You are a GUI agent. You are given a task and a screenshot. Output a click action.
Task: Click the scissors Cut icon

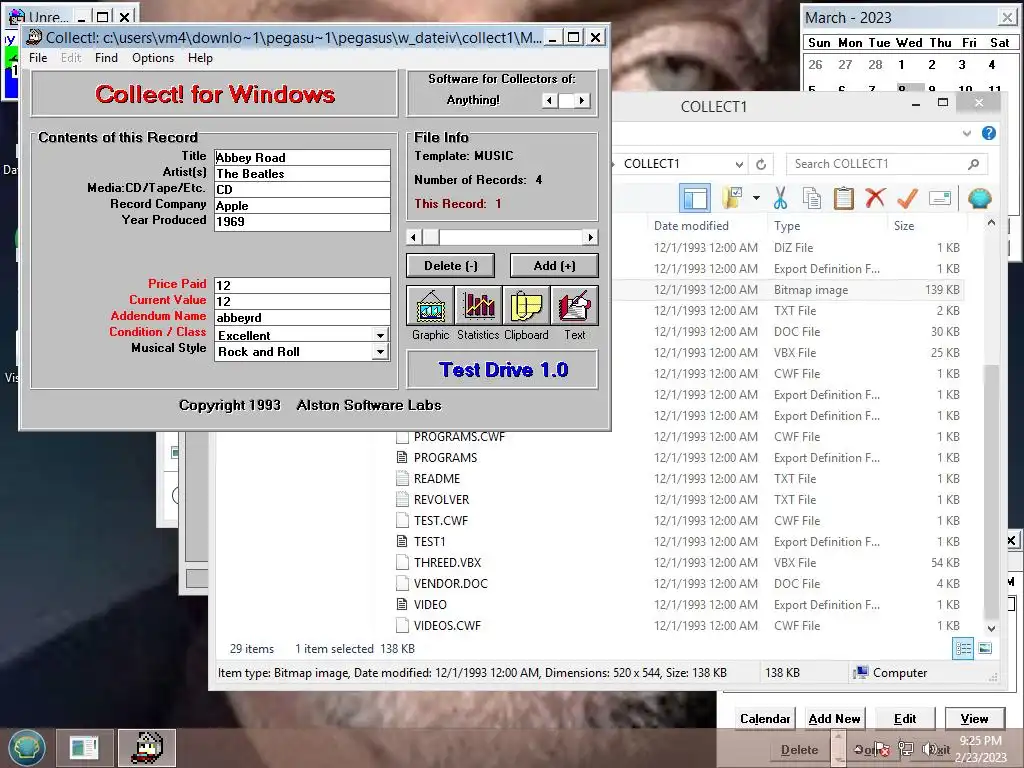(780, 198)
